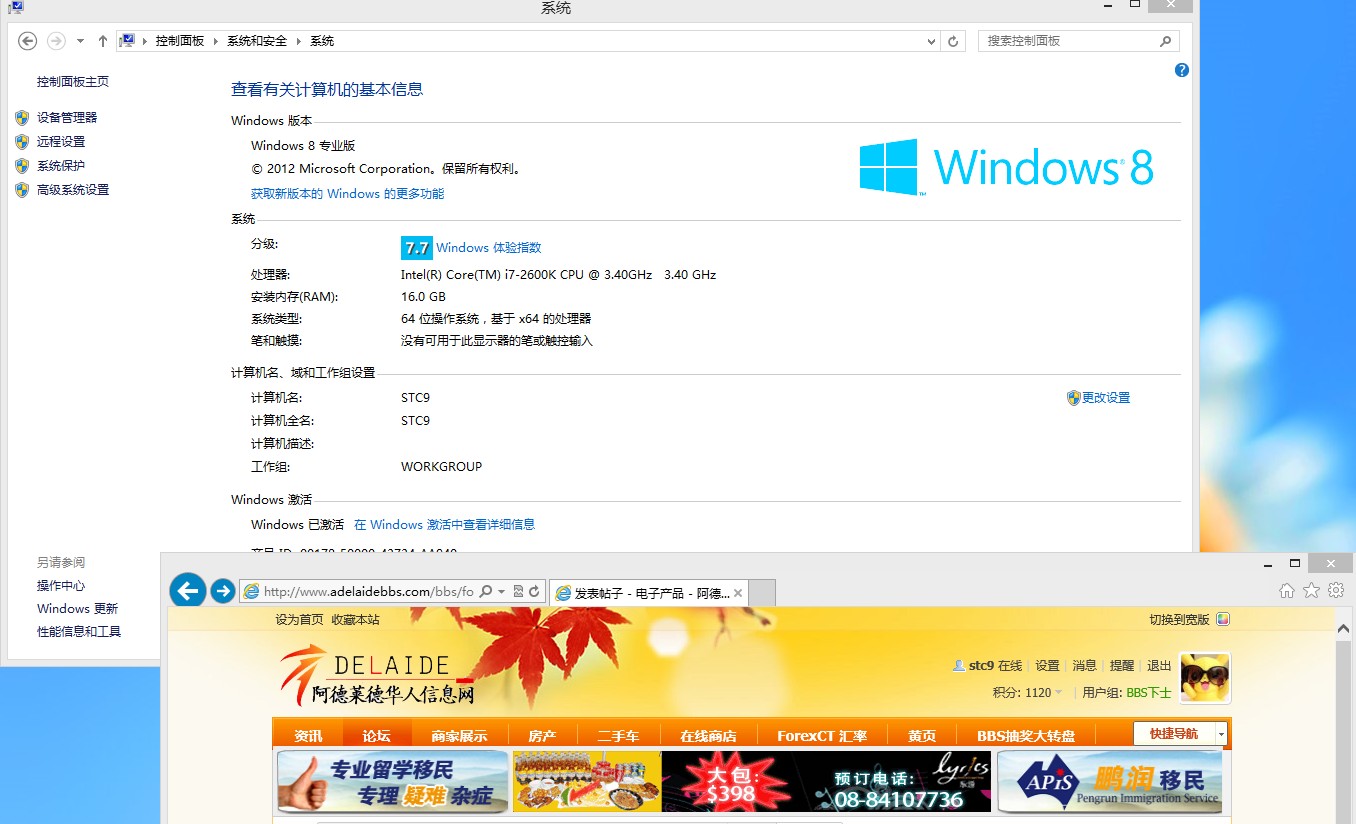Expand the 积分: 1120 dropdown arrow
This screenshot has width=1356, height=824.
(x=1059, y=693)
